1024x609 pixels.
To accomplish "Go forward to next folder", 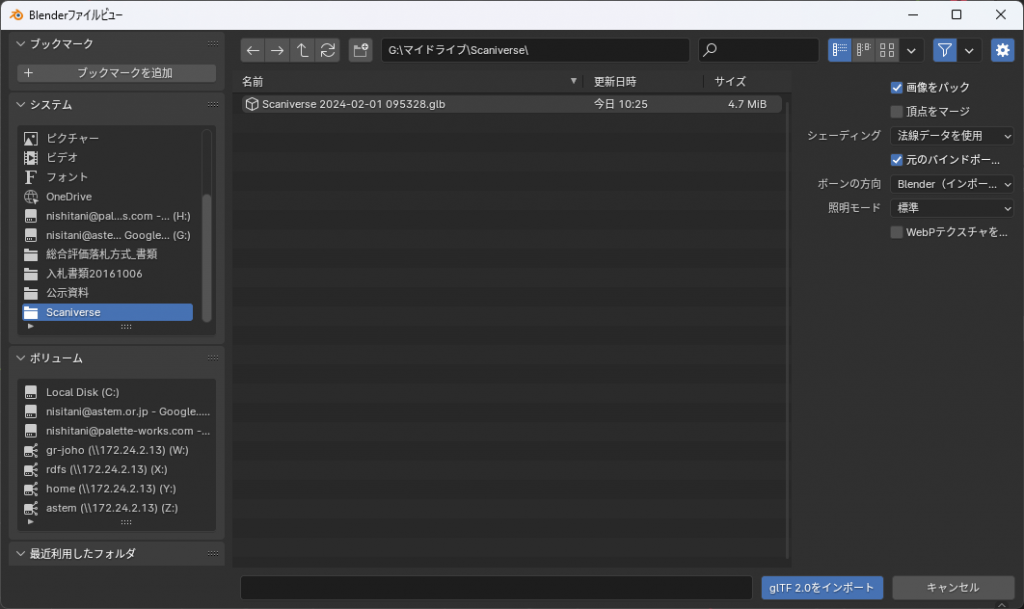I will coord(278,50).
